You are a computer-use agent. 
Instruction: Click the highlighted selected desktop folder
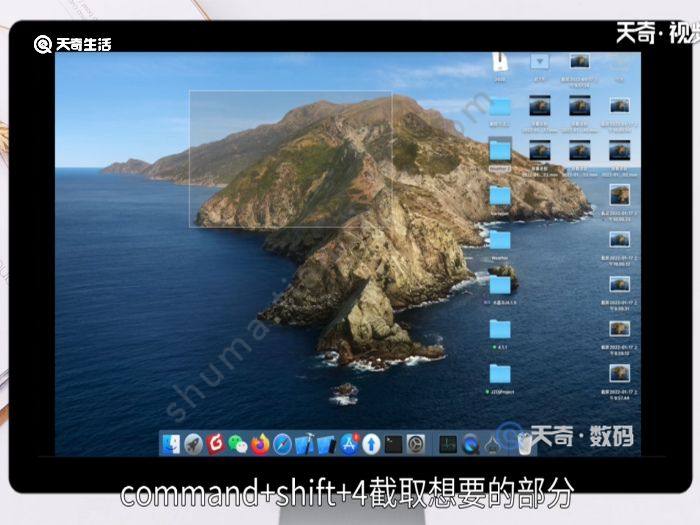coord(500,150)
